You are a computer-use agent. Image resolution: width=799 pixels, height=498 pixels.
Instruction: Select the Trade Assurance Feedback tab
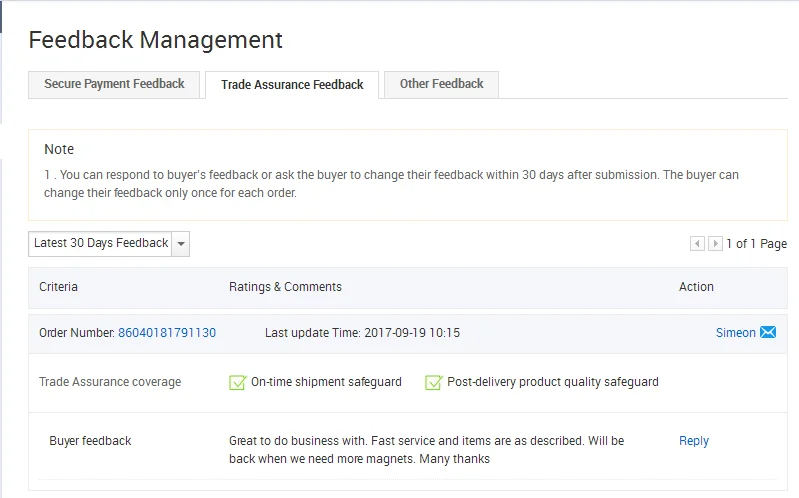point(292,85)
